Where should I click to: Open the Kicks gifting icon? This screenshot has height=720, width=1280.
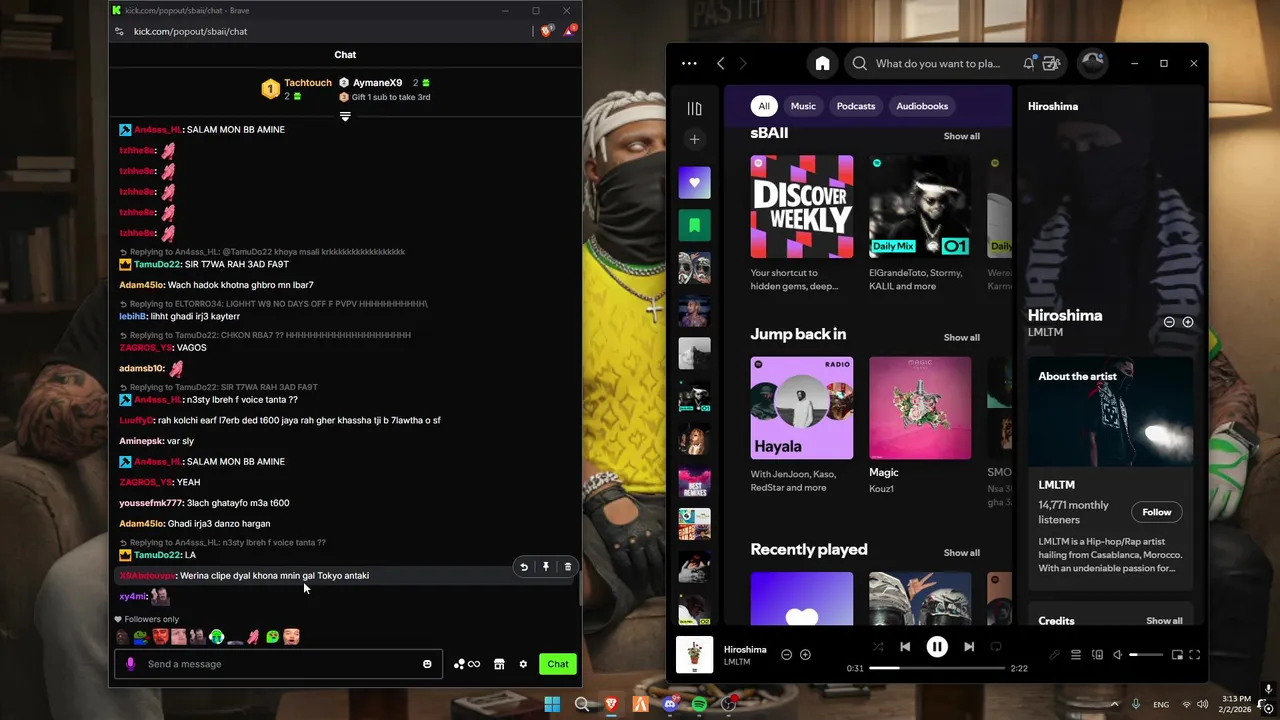click(x=466, y=664)
